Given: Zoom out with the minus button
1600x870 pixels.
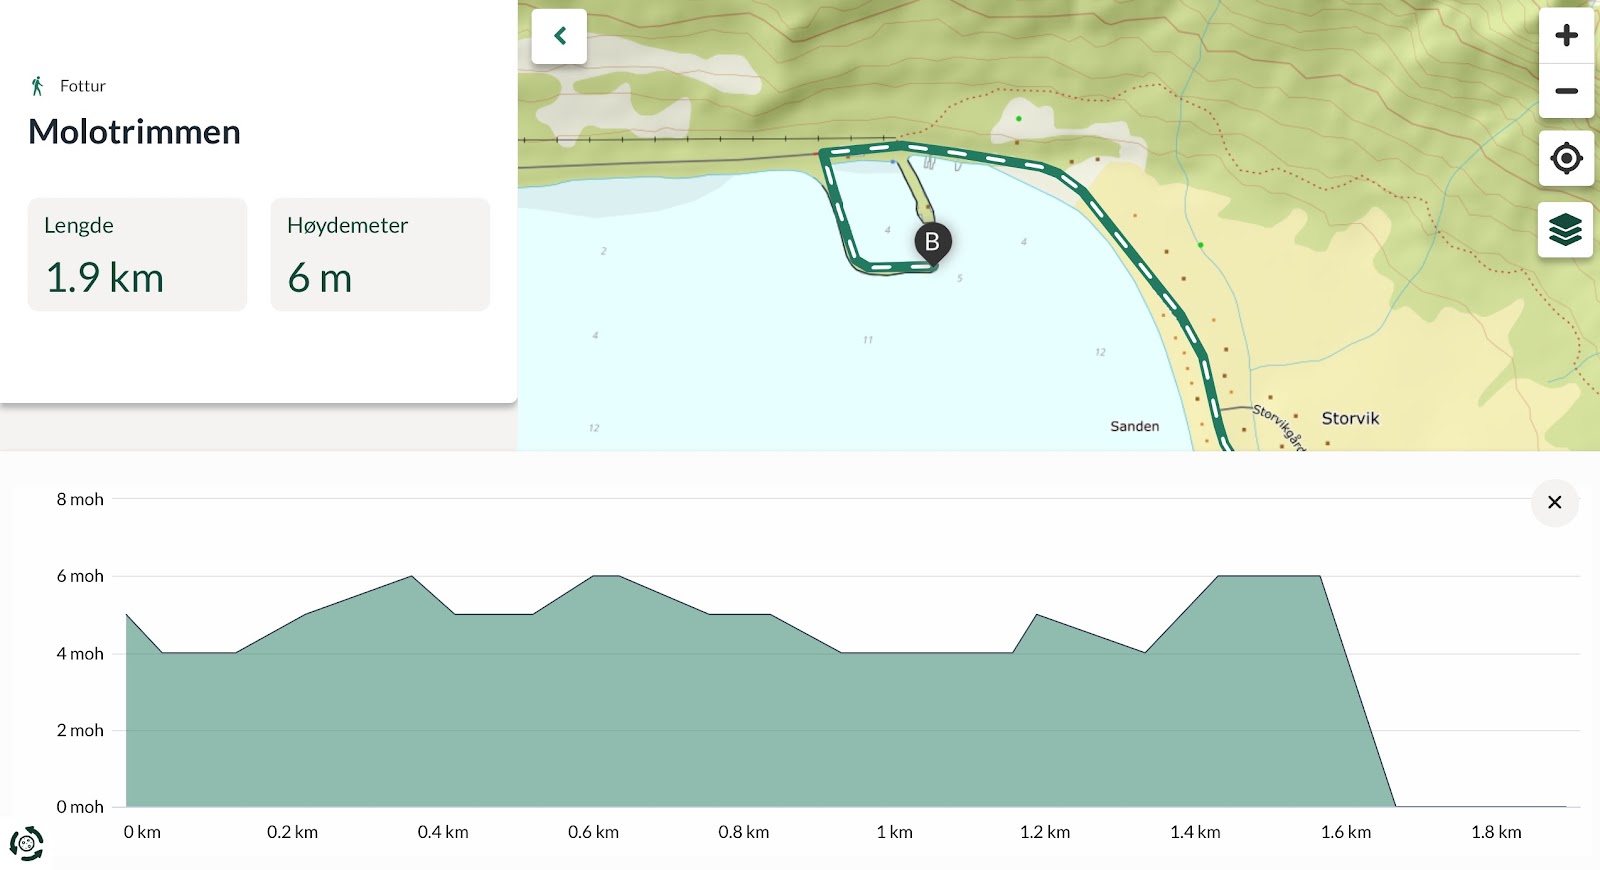Looking at the screenshot, I should pos(1566,91).
